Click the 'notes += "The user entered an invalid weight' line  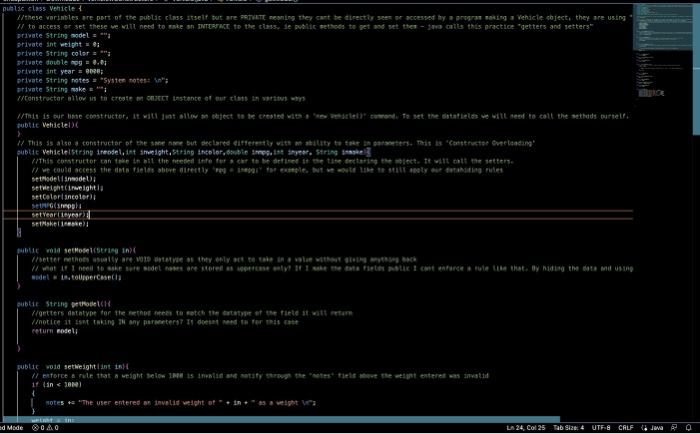click(181, 402)
